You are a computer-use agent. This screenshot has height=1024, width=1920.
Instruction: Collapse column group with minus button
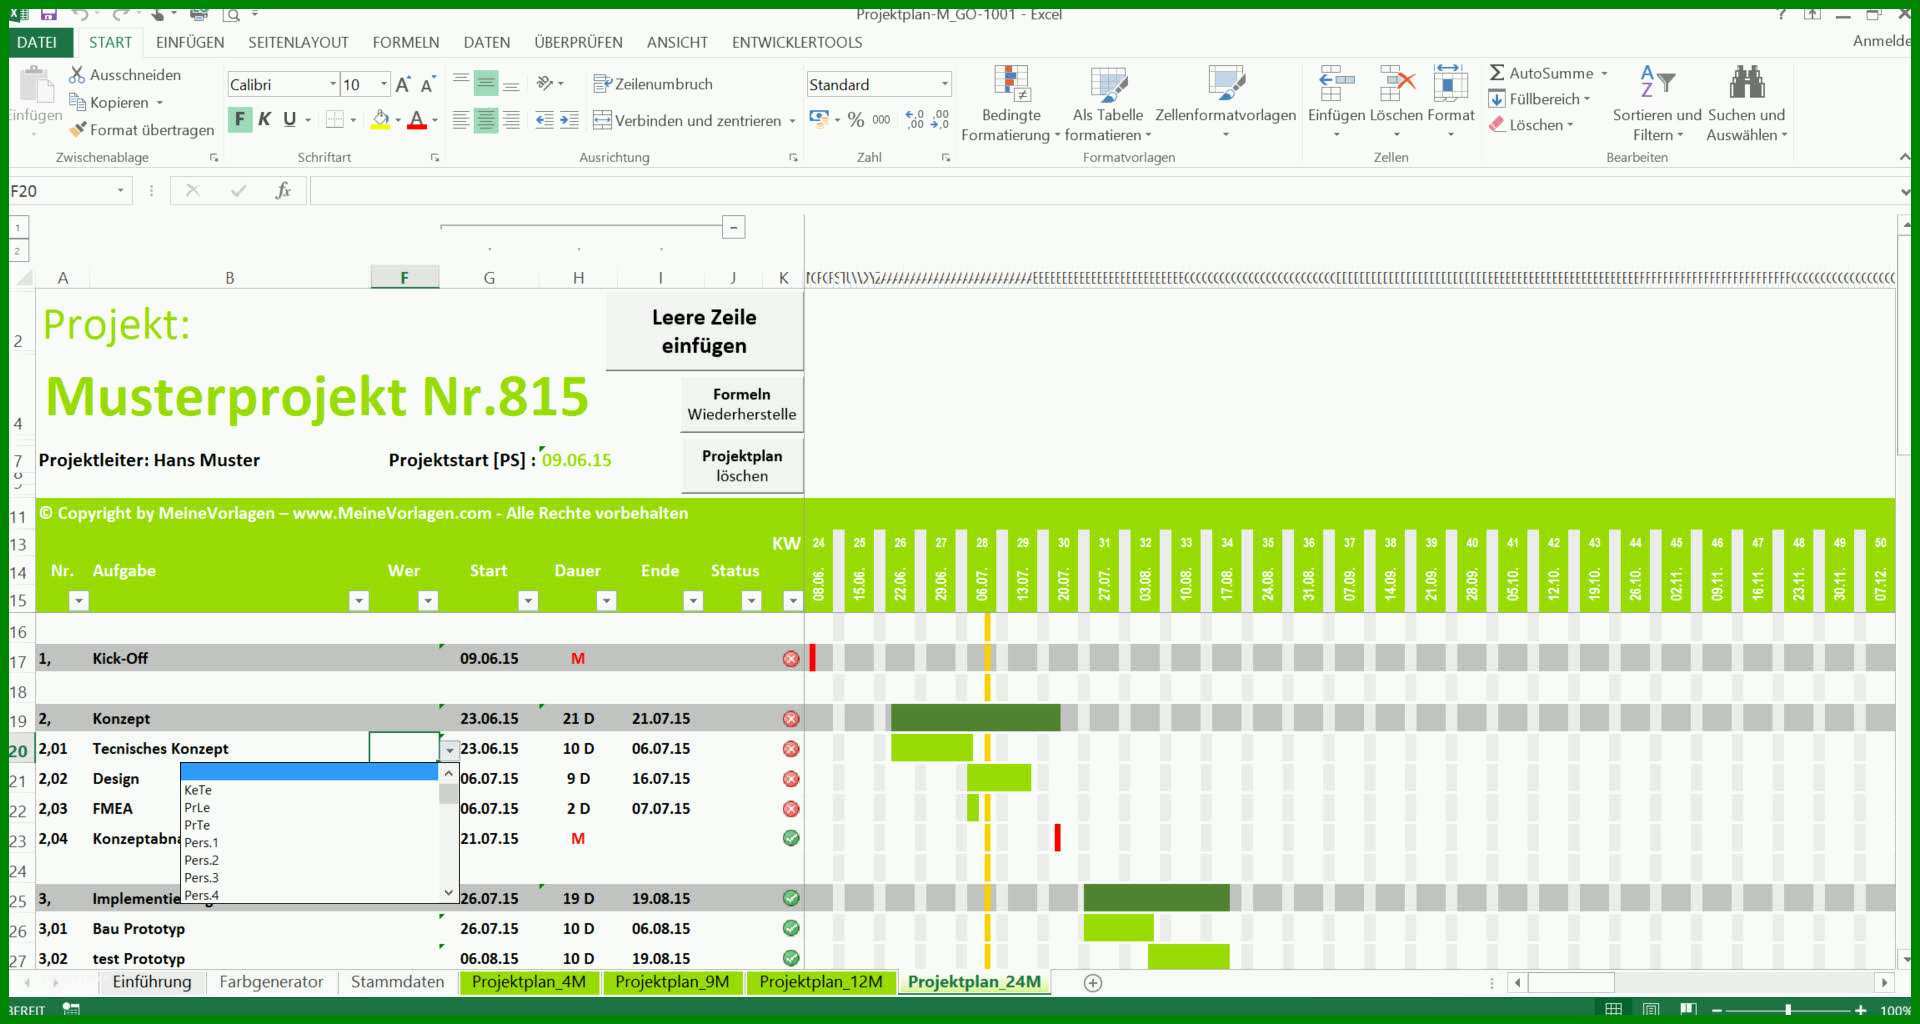[733, 228]
